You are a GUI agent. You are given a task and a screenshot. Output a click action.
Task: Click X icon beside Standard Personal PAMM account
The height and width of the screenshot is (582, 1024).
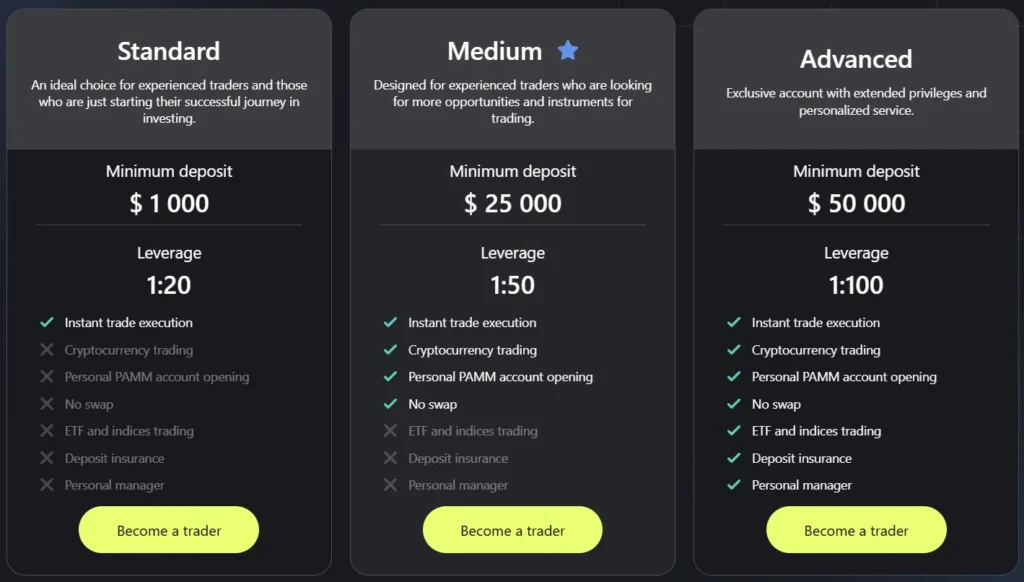pos(46,377)
